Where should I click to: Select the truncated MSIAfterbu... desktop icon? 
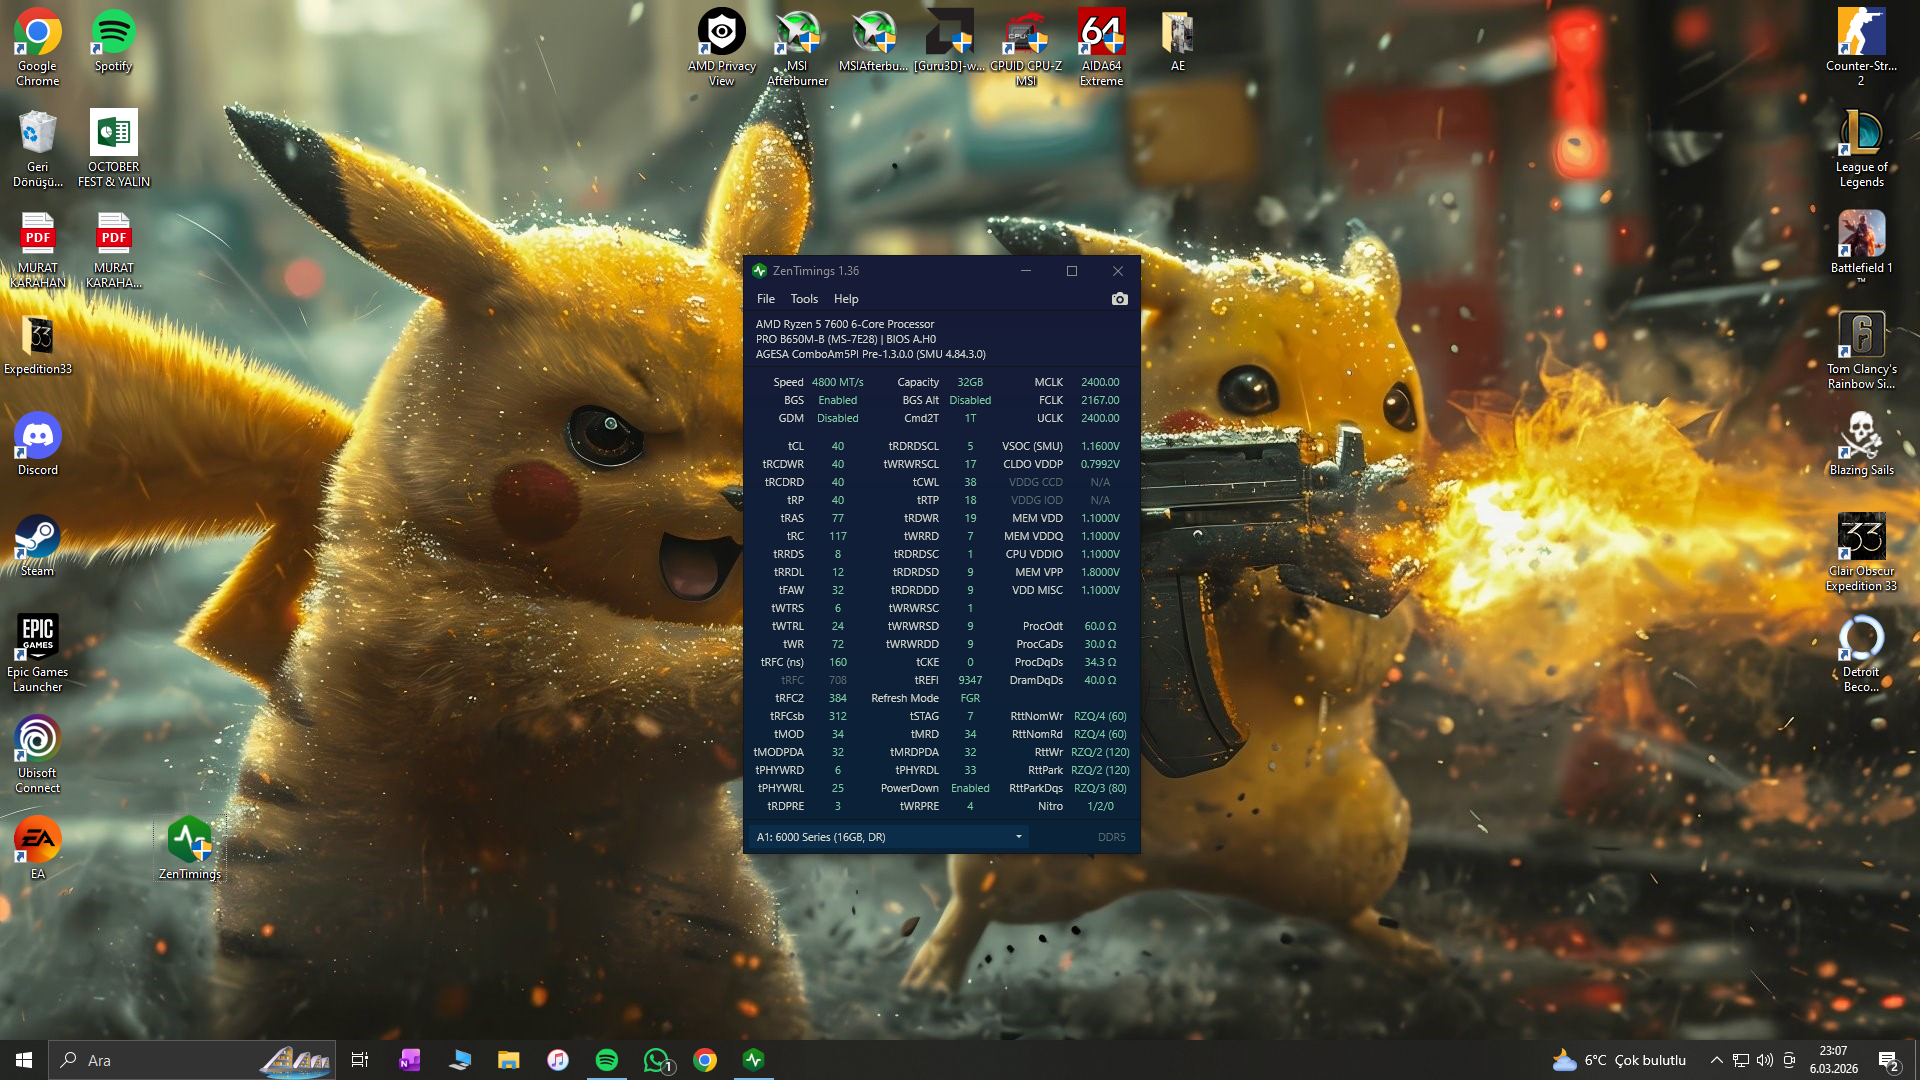[x=873, y=42]
